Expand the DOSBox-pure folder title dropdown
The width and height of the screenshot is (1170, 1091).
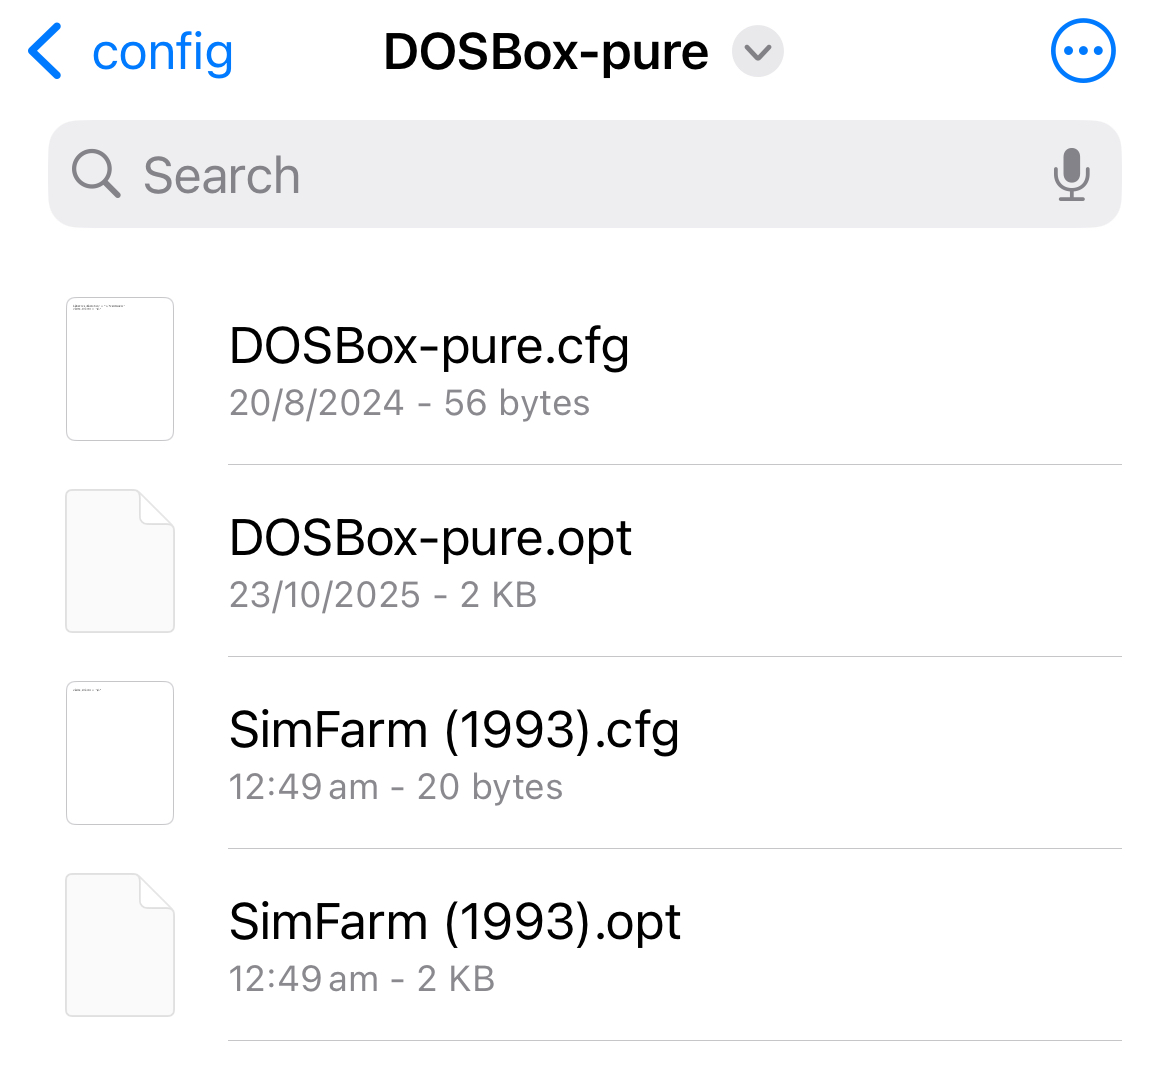pos(758,52)
